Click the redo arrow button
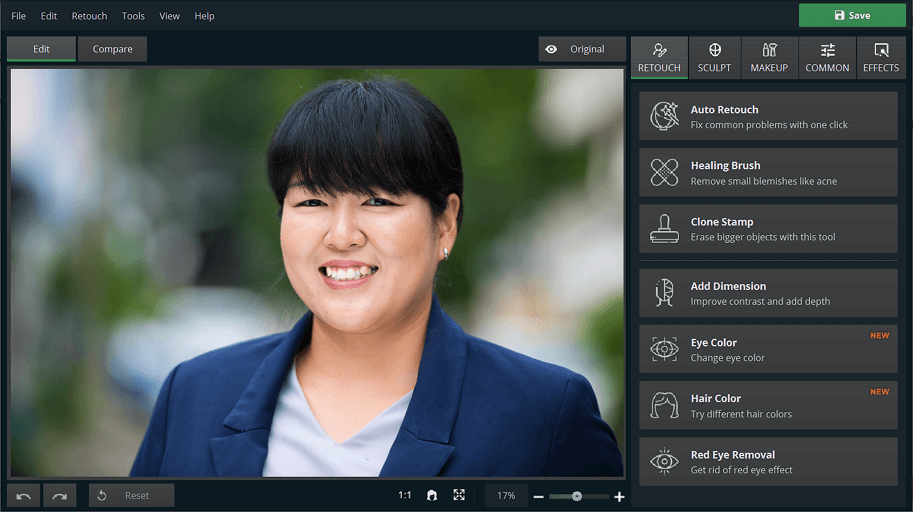 coord(60,496)
